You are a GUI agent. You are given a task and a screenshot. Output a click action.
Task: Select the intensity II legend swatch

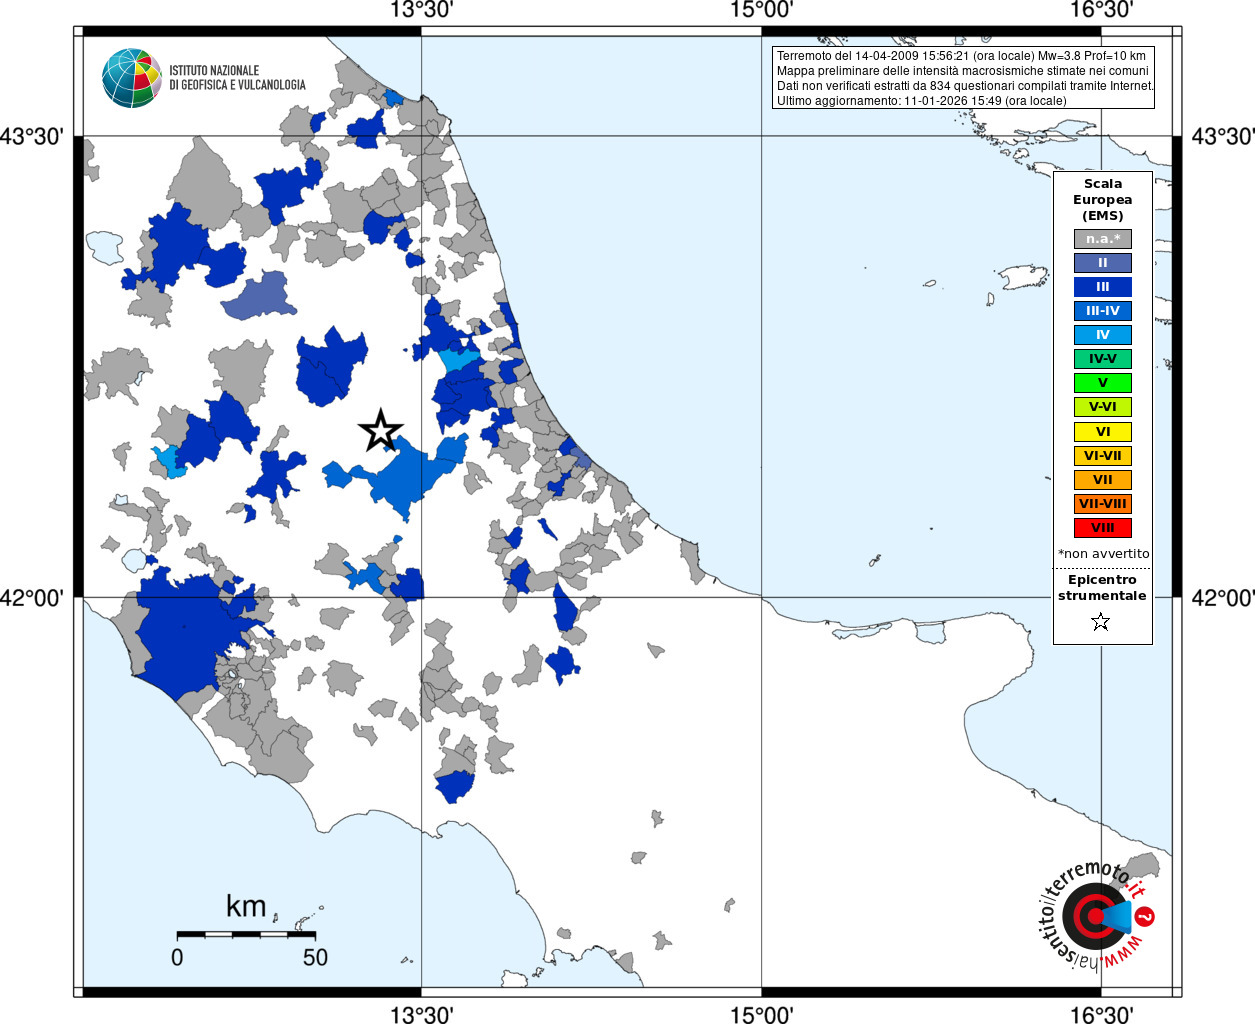[1103, 263]
